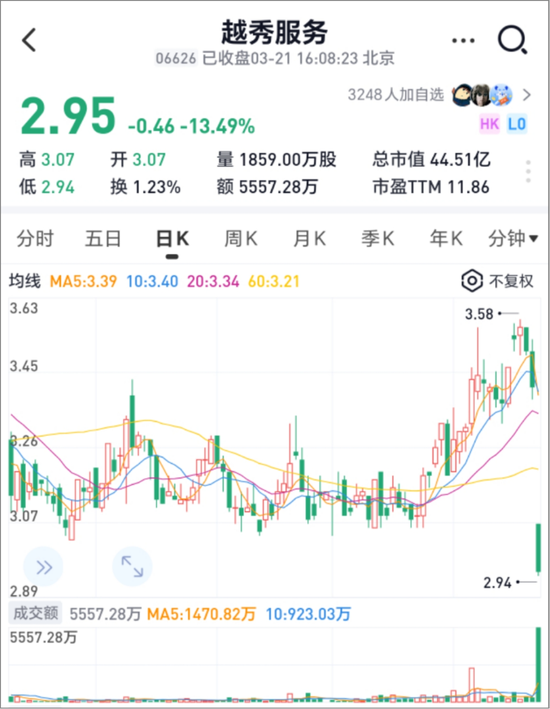Screen dimensions: 550x709
Task: Select the 日K tab
Action: pyautogui.click(x=172, y=239)
